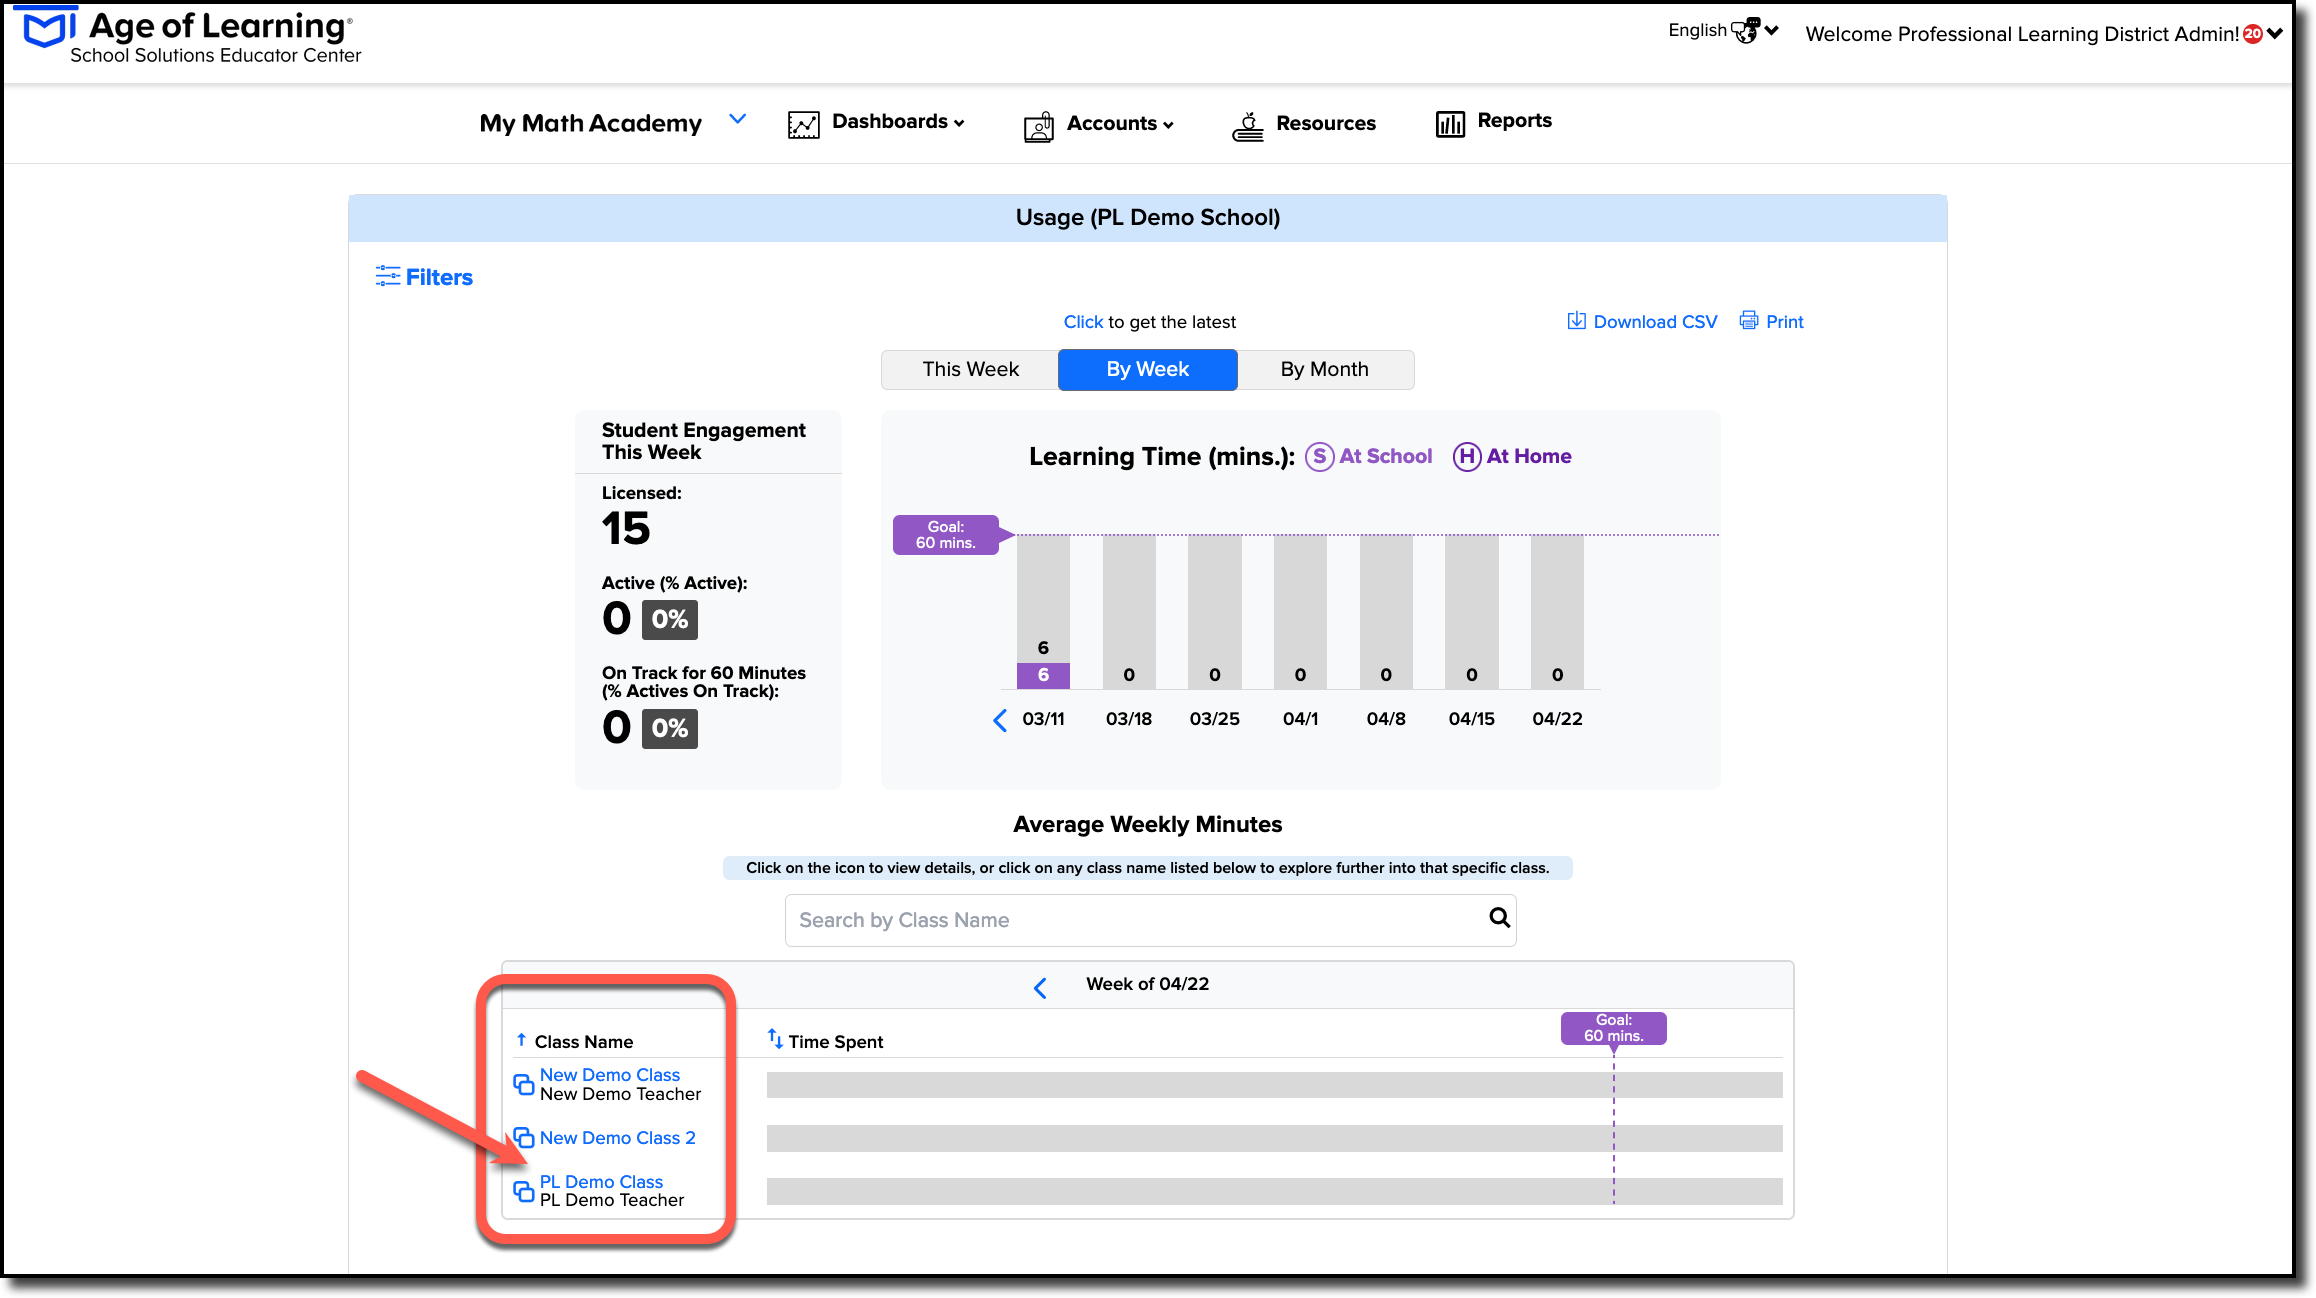Open the Dashboards dropdown menu
The height and width of the screenshot is (1298, 2316).
point(898,122)
